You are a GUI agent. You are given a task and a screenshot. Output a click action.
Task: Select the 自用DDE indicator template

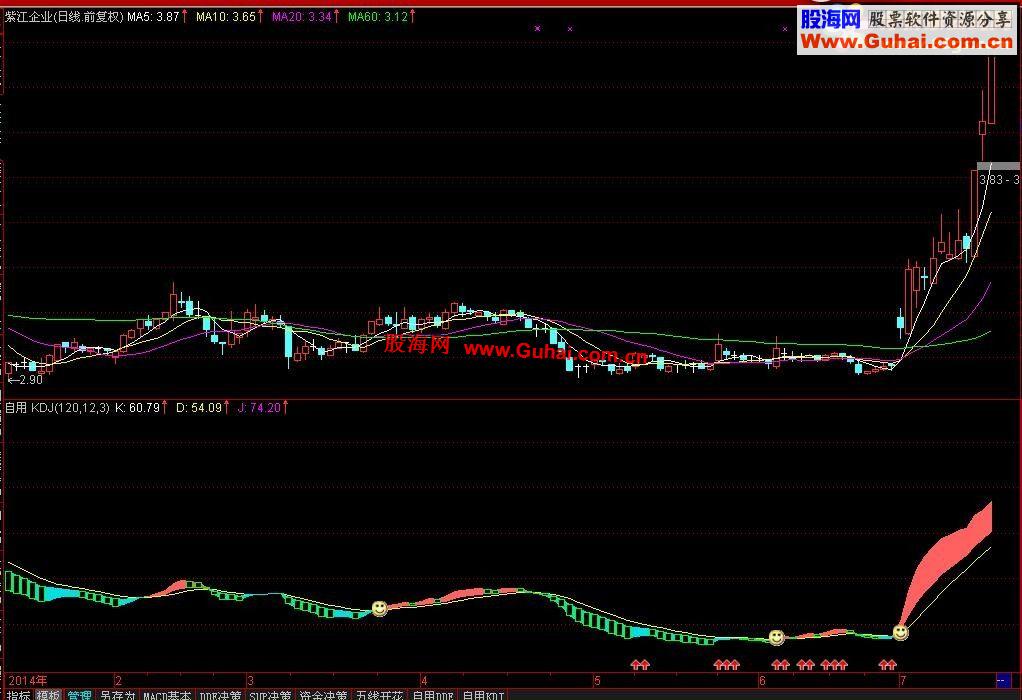pyautogui.click(x=433, y=695)
